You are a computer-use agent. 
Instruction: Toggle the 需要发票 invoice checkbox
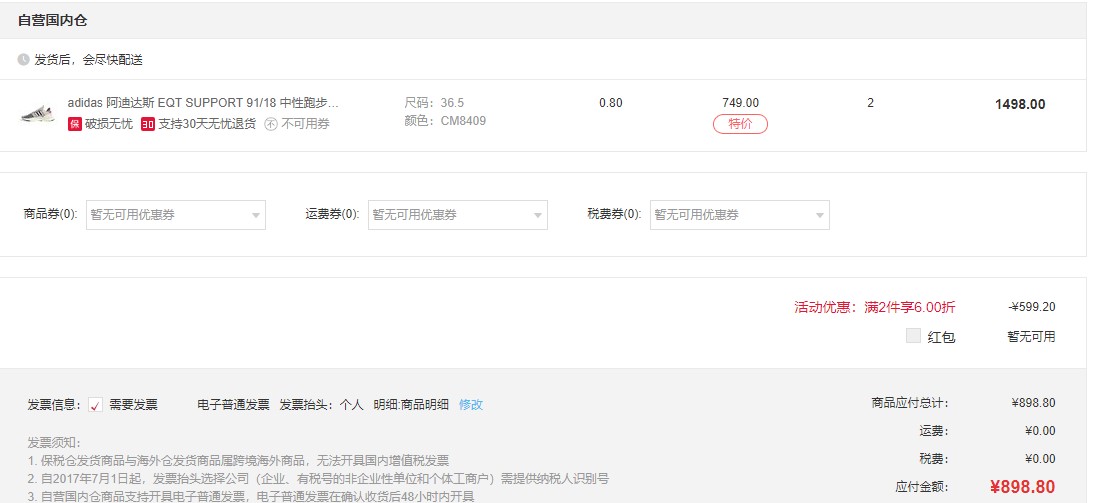coord(95,405)
